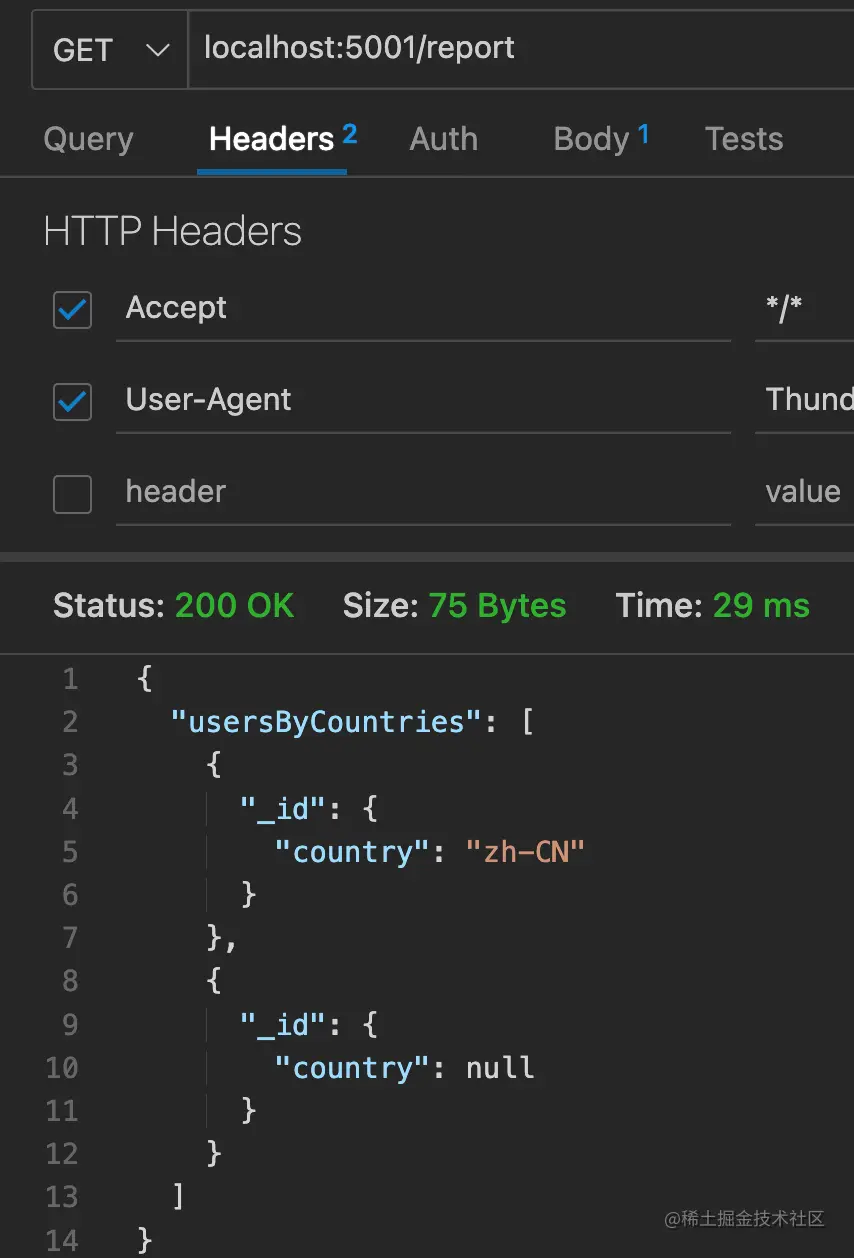Viewport: 854px width, 1258px height.
Task: Click the "usersByCountries" key in response
Action: point(319,721)
